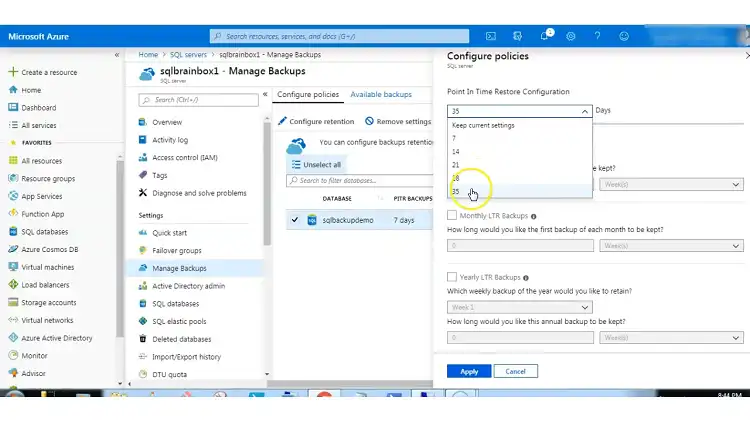
Task: Click Unselect all button
Action: click(316, 165)
